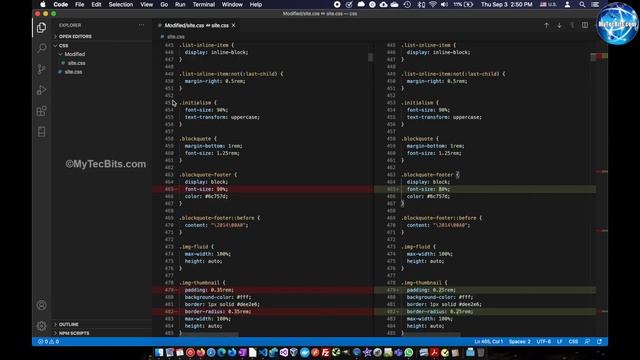Viewport: 640px width, 360px height.
Task: Open Explorer panel more actions ellipsis
Action: click(141, 25)
